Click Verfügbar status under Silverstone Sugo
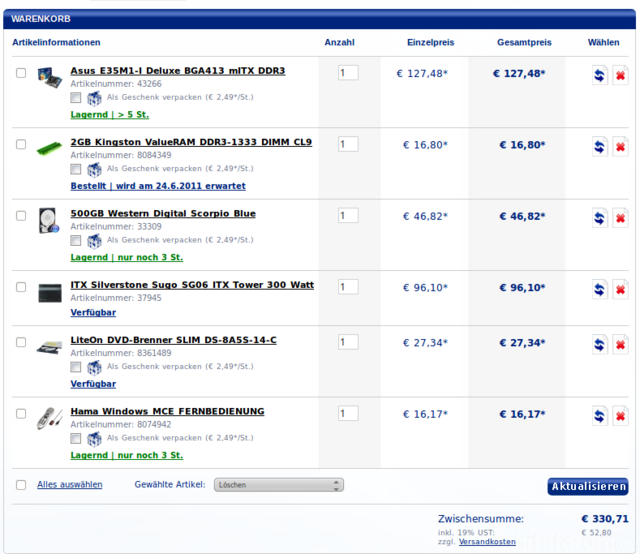Image resolution: width=640 pixels, height=554 pixels. click(x=93, y=313)
